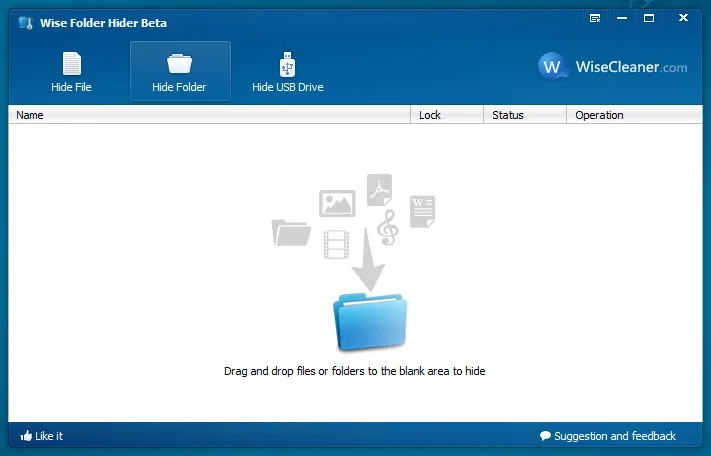Click the drag and drop hint text

[x=355, y=371]
